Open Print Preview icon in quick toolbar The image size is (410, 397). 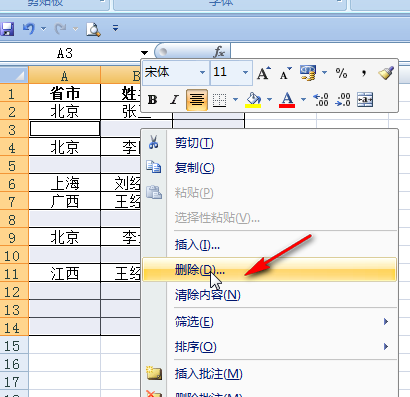pos(93,29)
